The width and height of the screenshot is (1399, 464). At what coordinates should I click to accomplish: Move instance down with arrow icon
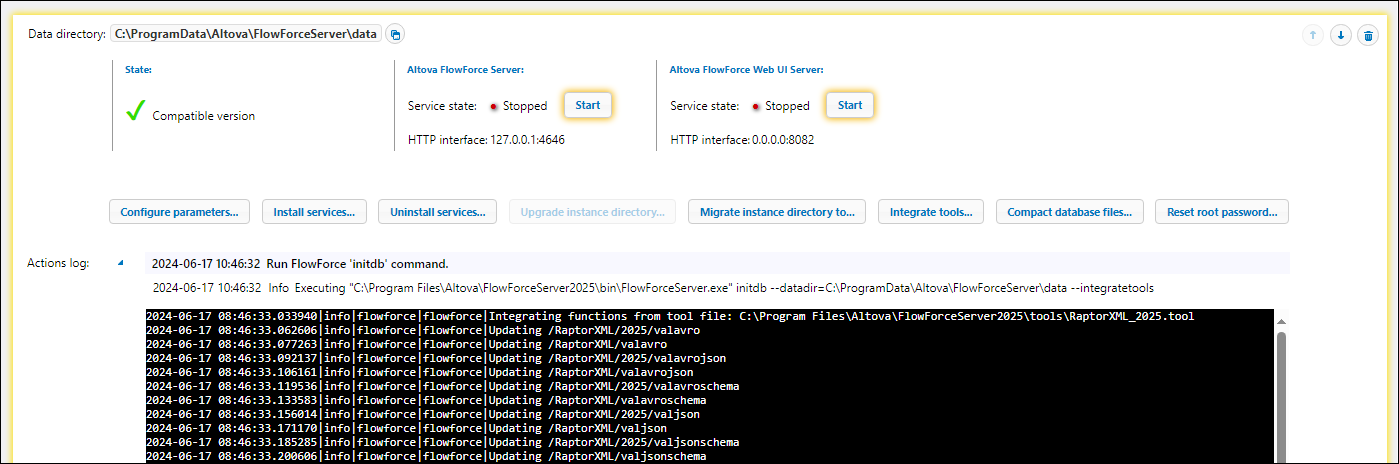coord(1341,35)
